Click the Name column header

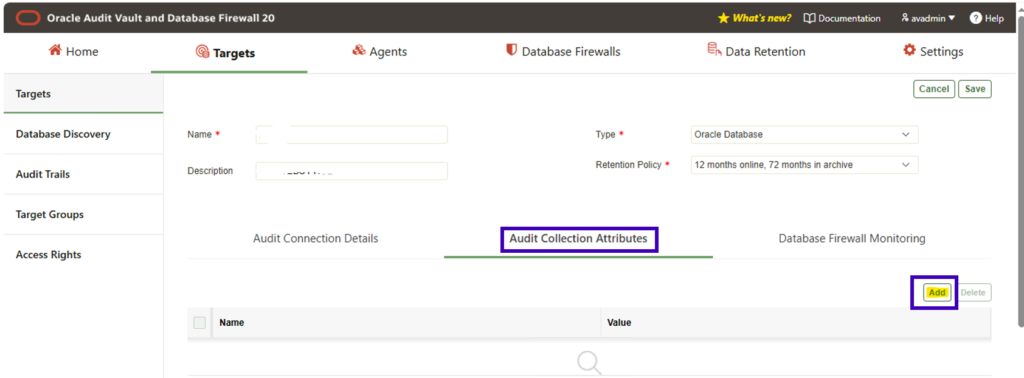[x=232, y=323]
